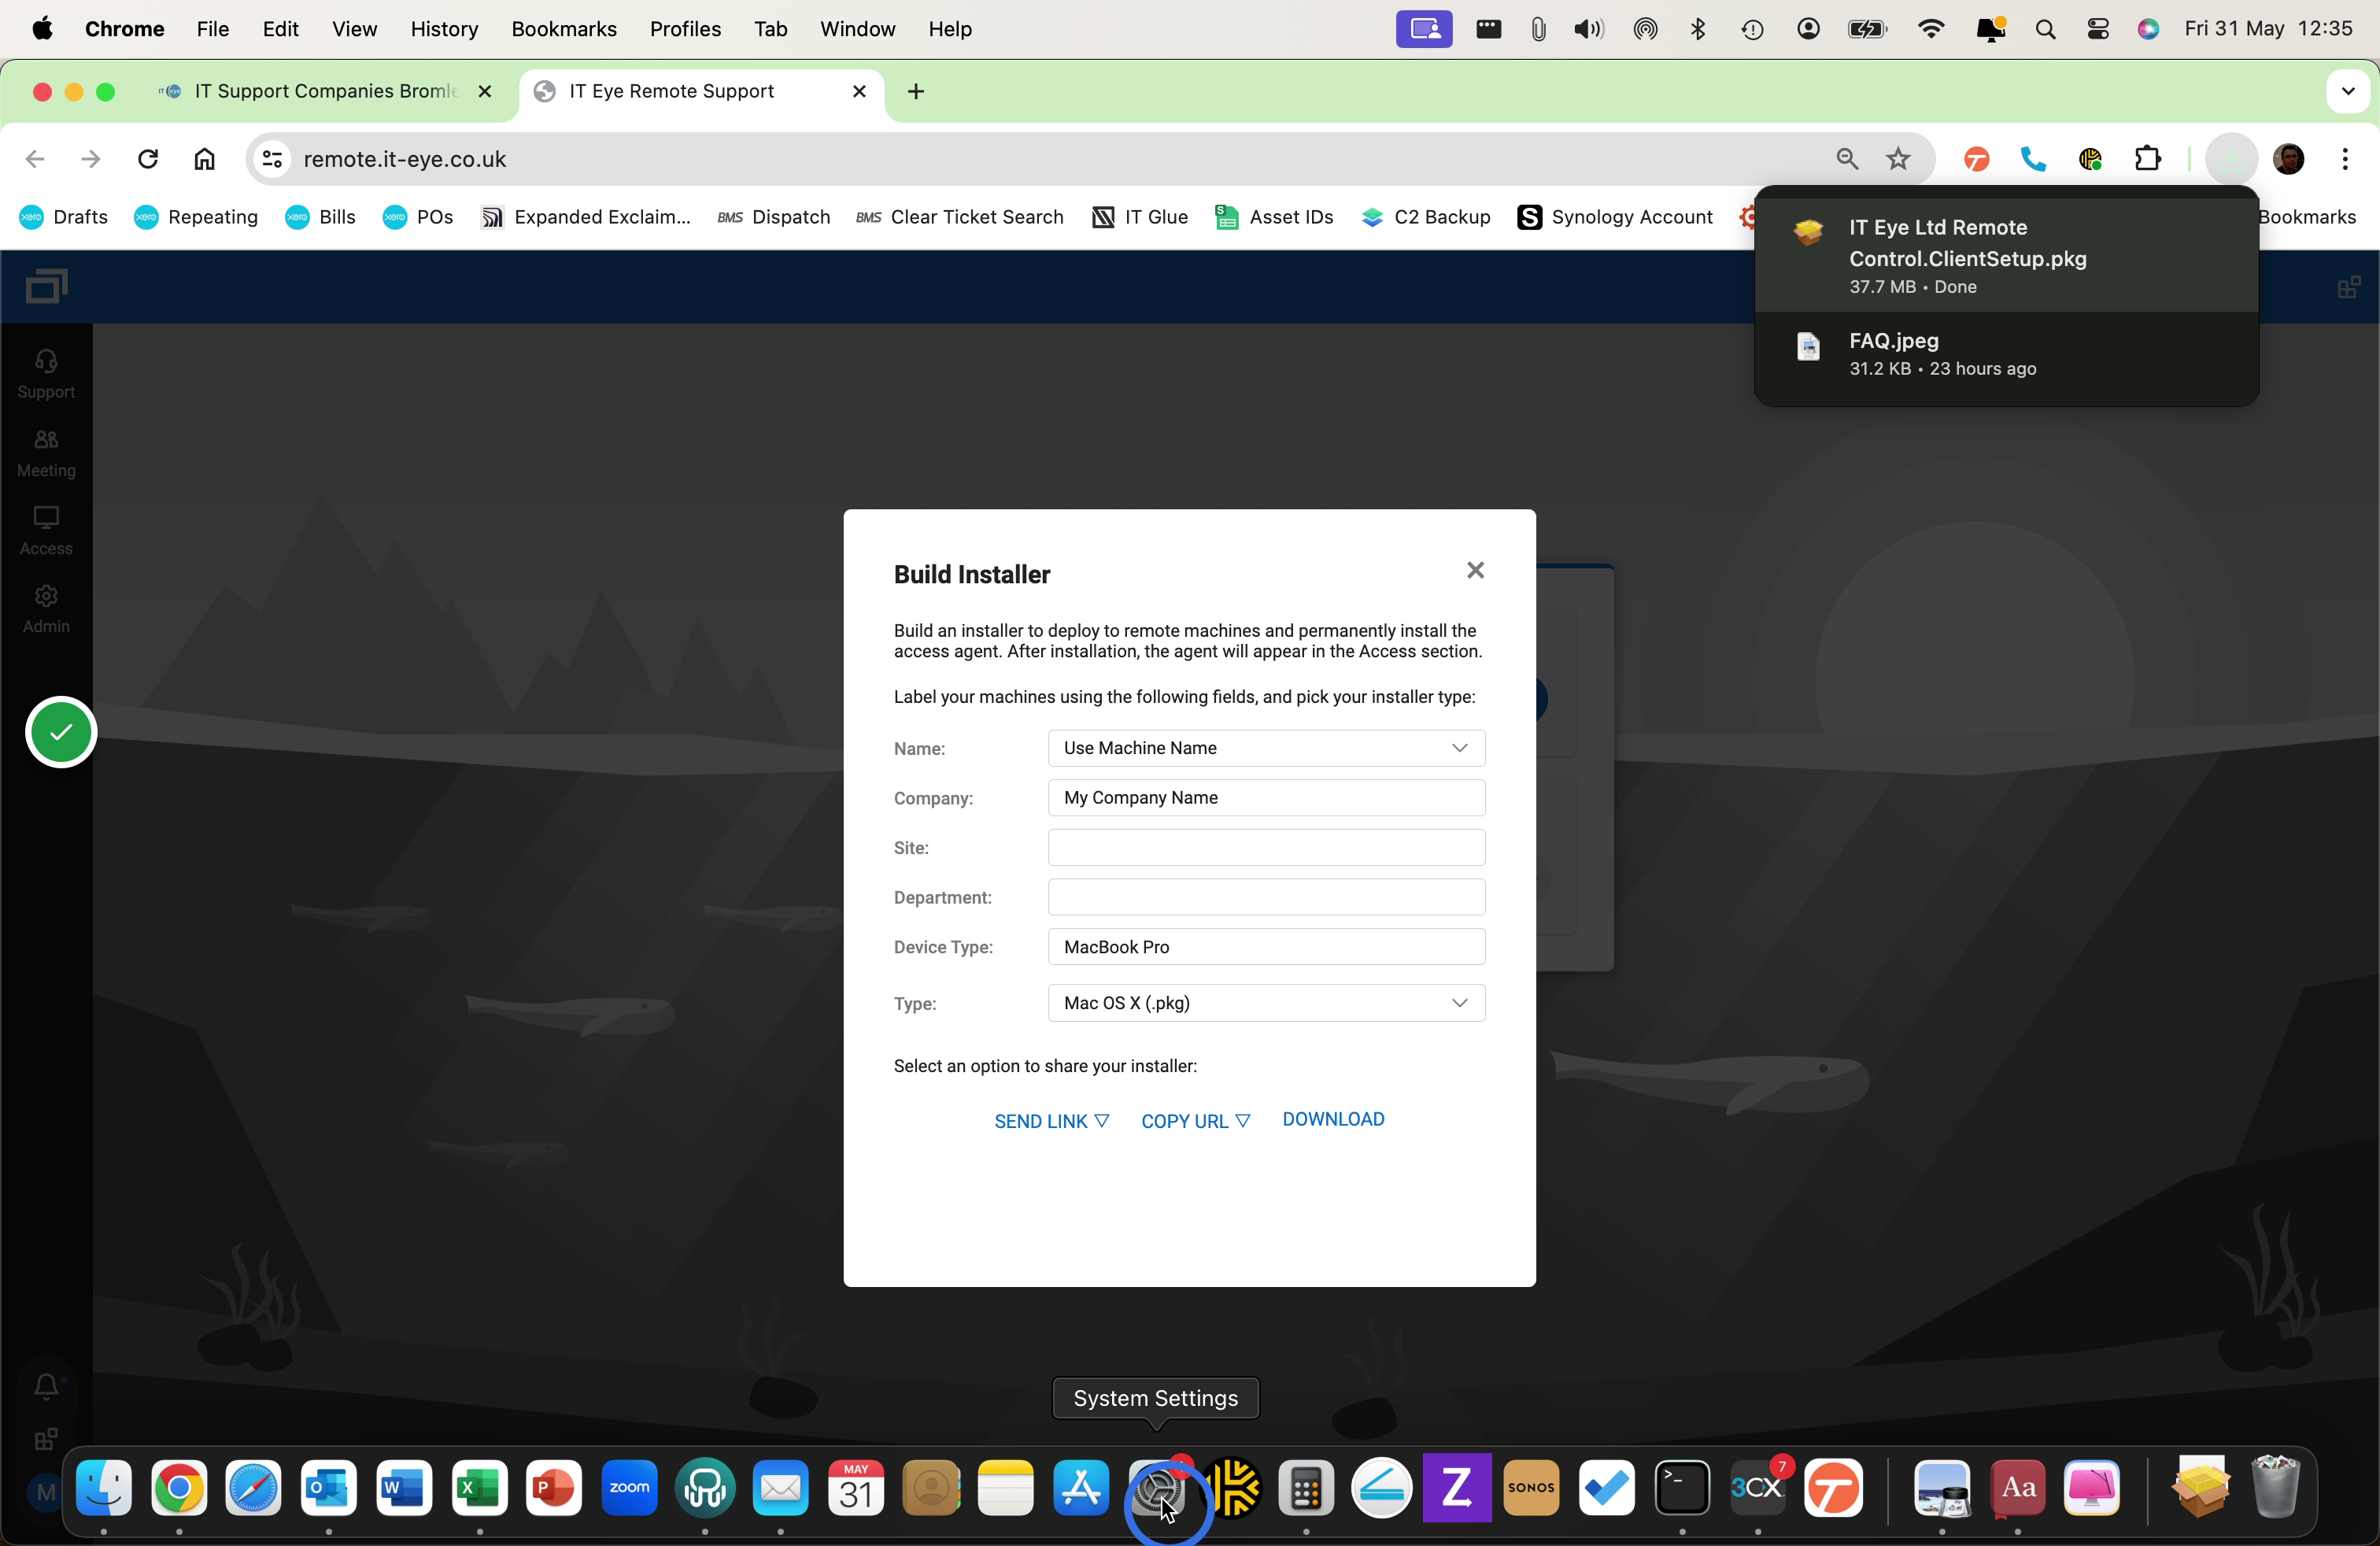
Task: Switch to 'IT Support Companies Bromley' tab
Action: point(324,91)
